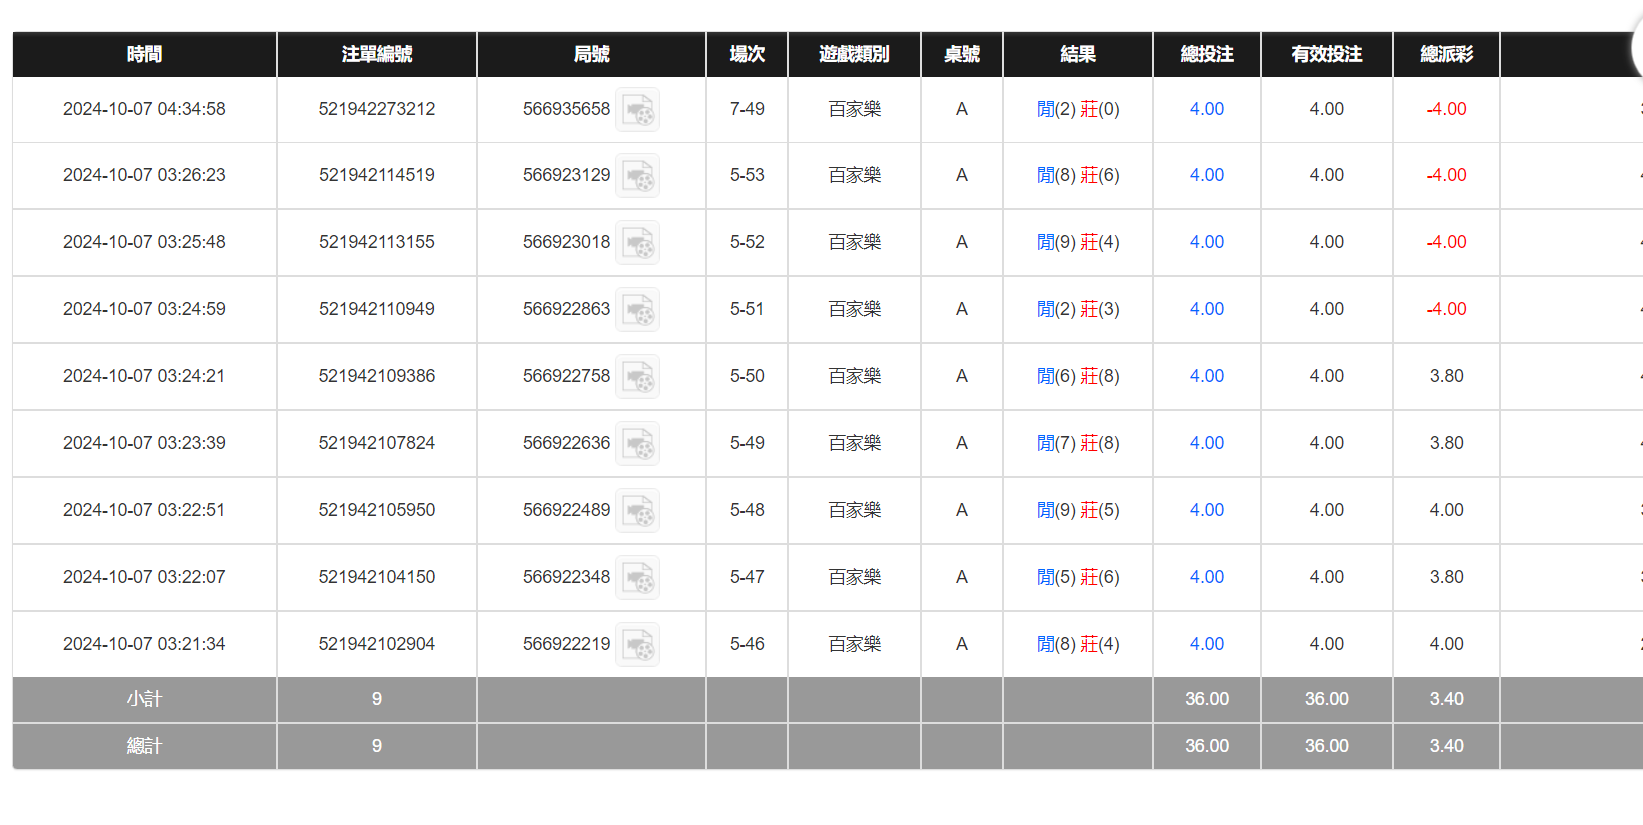Select bet number 521942102904
This screenshot has width=1643, height=825.
coord(376,644)
